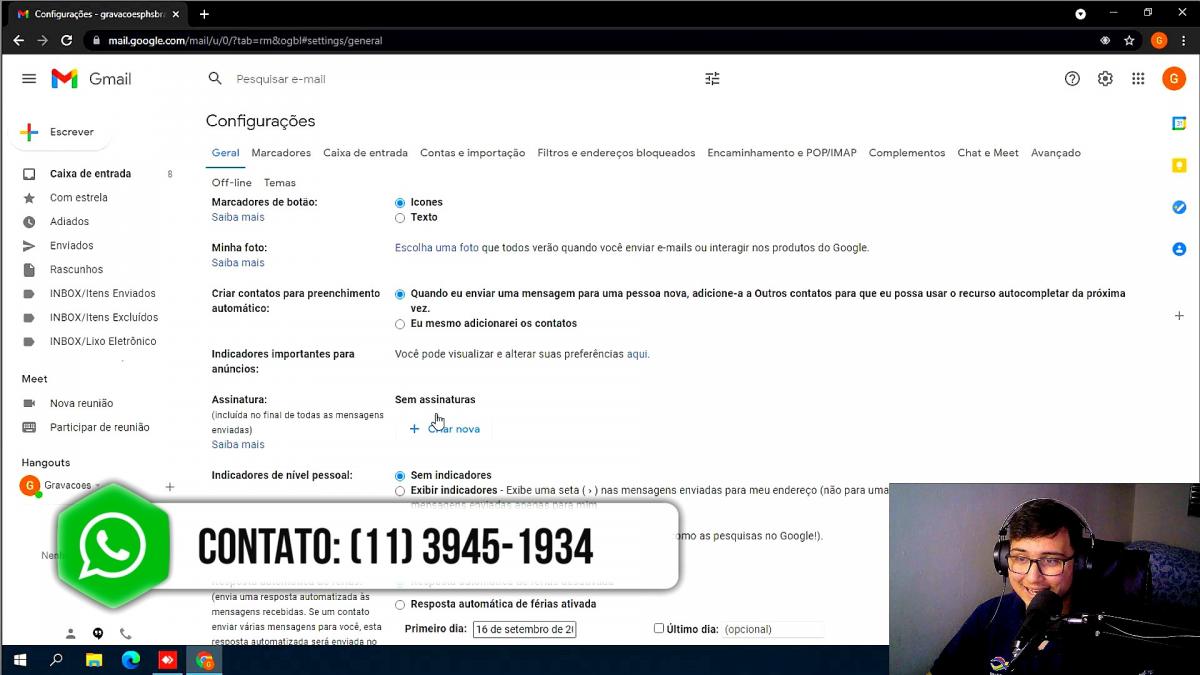Open Windows Start menu
Screen dimensions: 1200x675
click(x=19, y=660)
